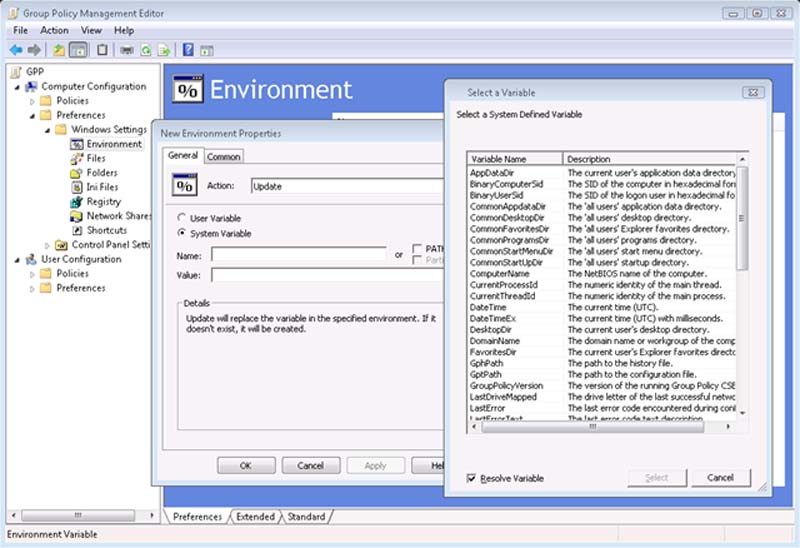The width and height of the screenshot is (800, 548).
Task: Expand Policies under User Configuration
Action: tap(32, 275)
